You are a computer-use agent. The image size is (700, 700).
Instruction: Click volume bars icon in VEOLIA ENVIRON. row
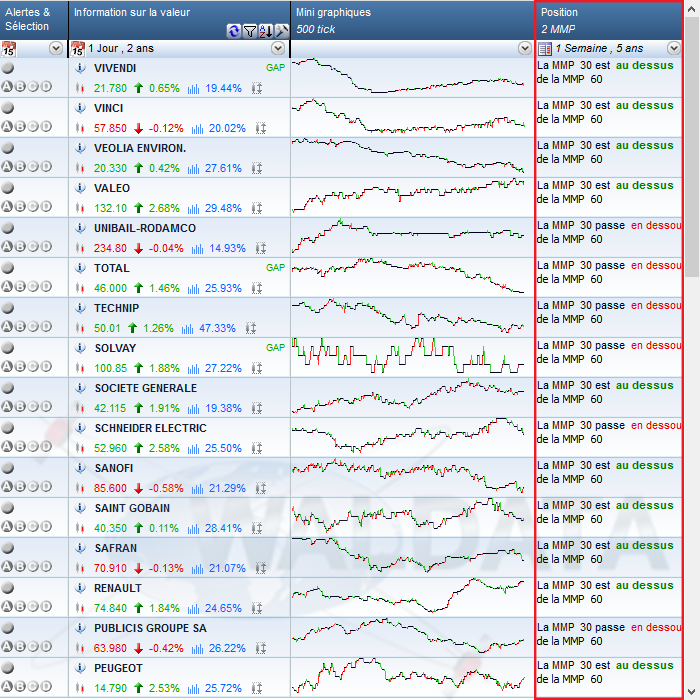[x=193, y=168]
